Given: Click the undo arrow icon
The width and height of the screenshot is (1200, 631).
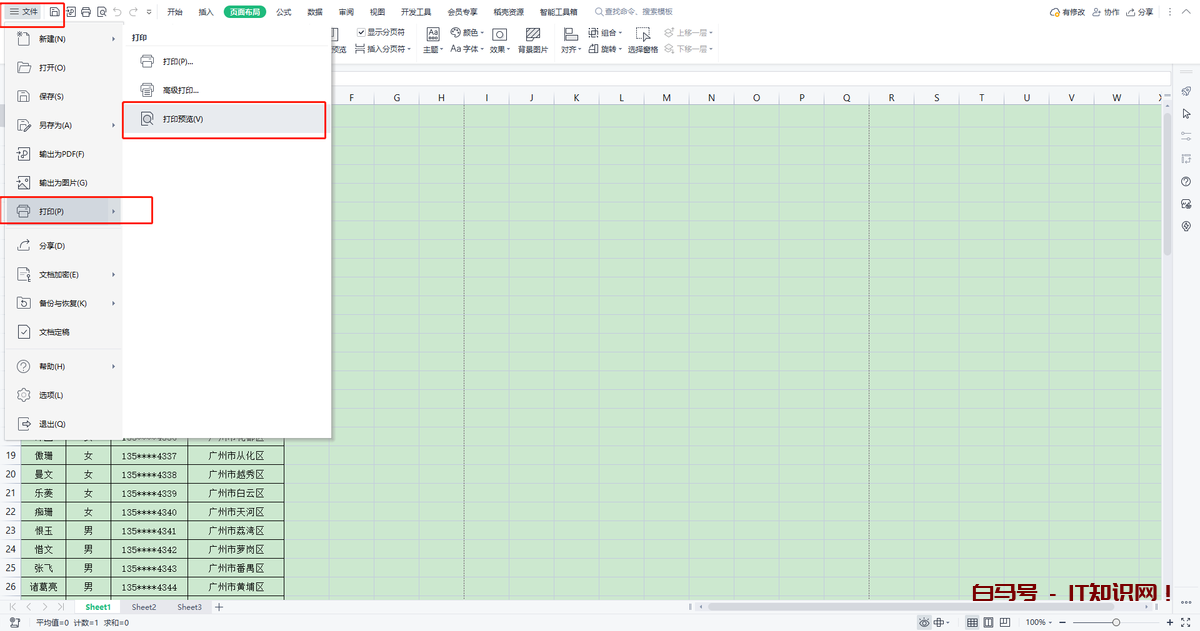Looking at the screenshot, I should click(x=118, y=12).
